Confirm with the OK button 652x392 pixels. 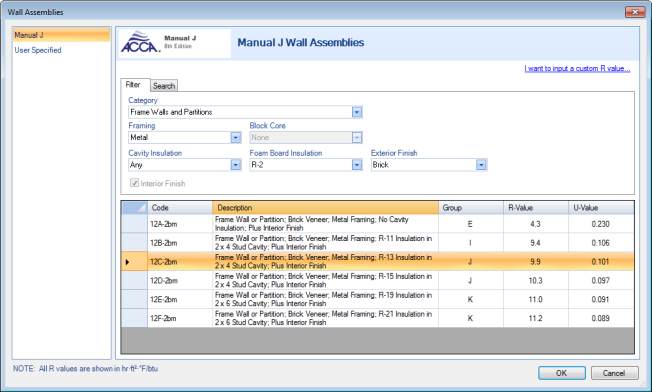coord(562,373)
